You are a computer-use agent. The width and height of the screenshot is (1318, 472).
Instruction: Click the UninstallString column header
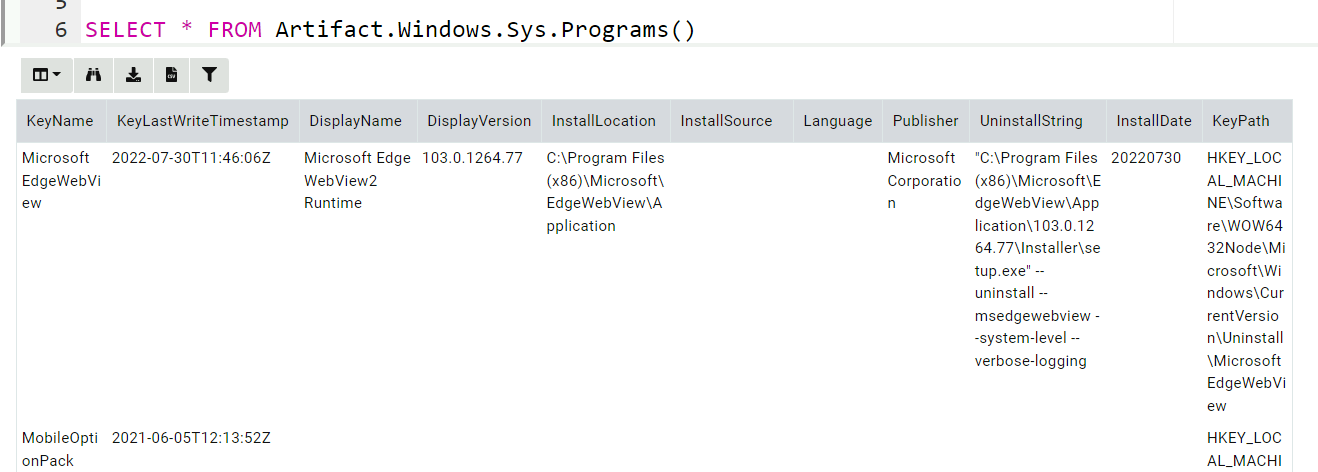click(x=1031, y=121)
